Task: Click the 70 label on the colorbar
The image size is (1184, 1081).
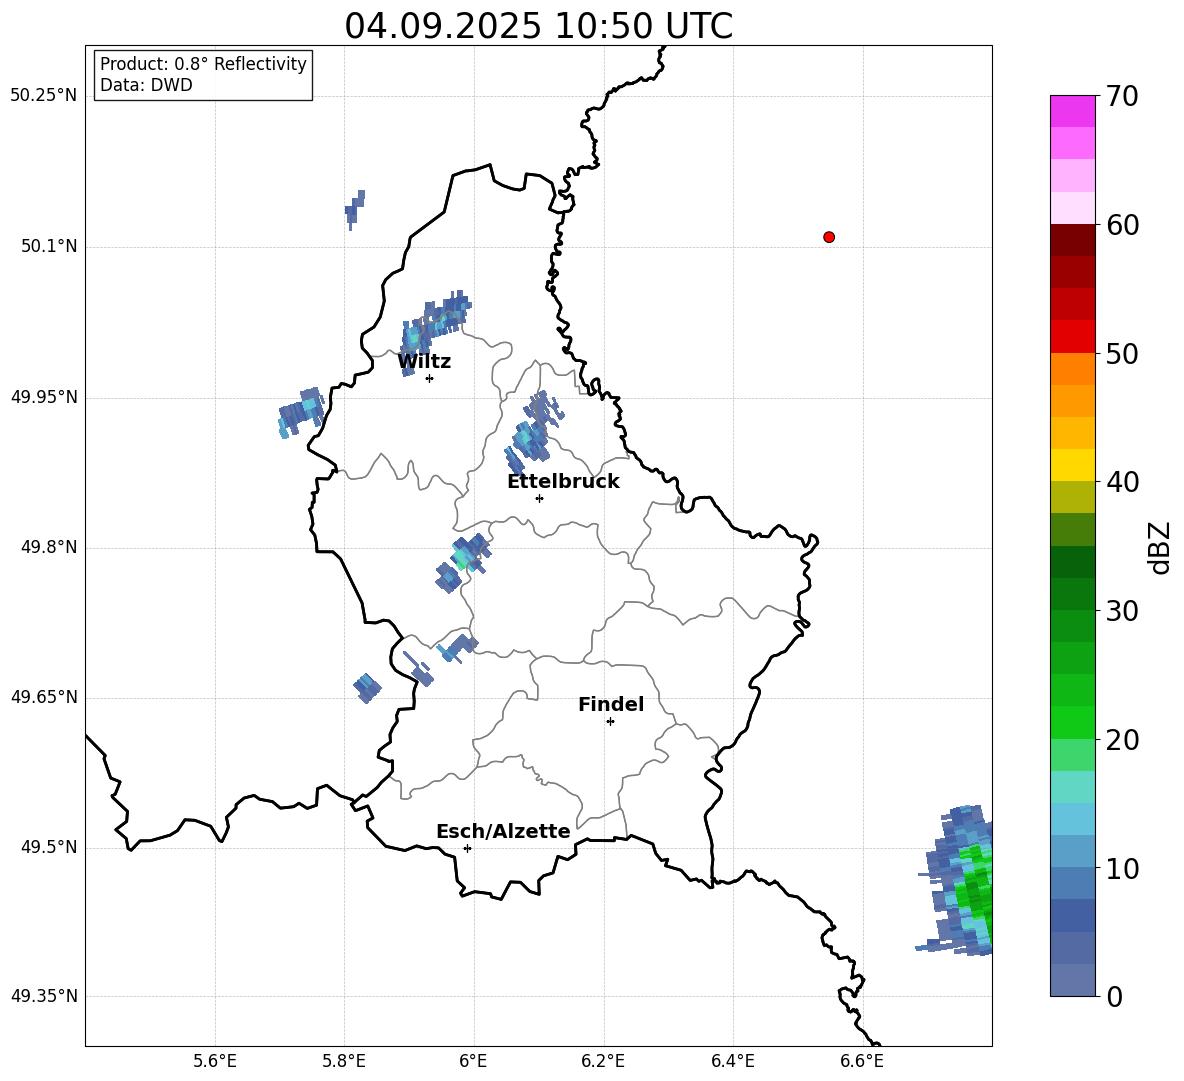Action: (x=1122, y=97)
